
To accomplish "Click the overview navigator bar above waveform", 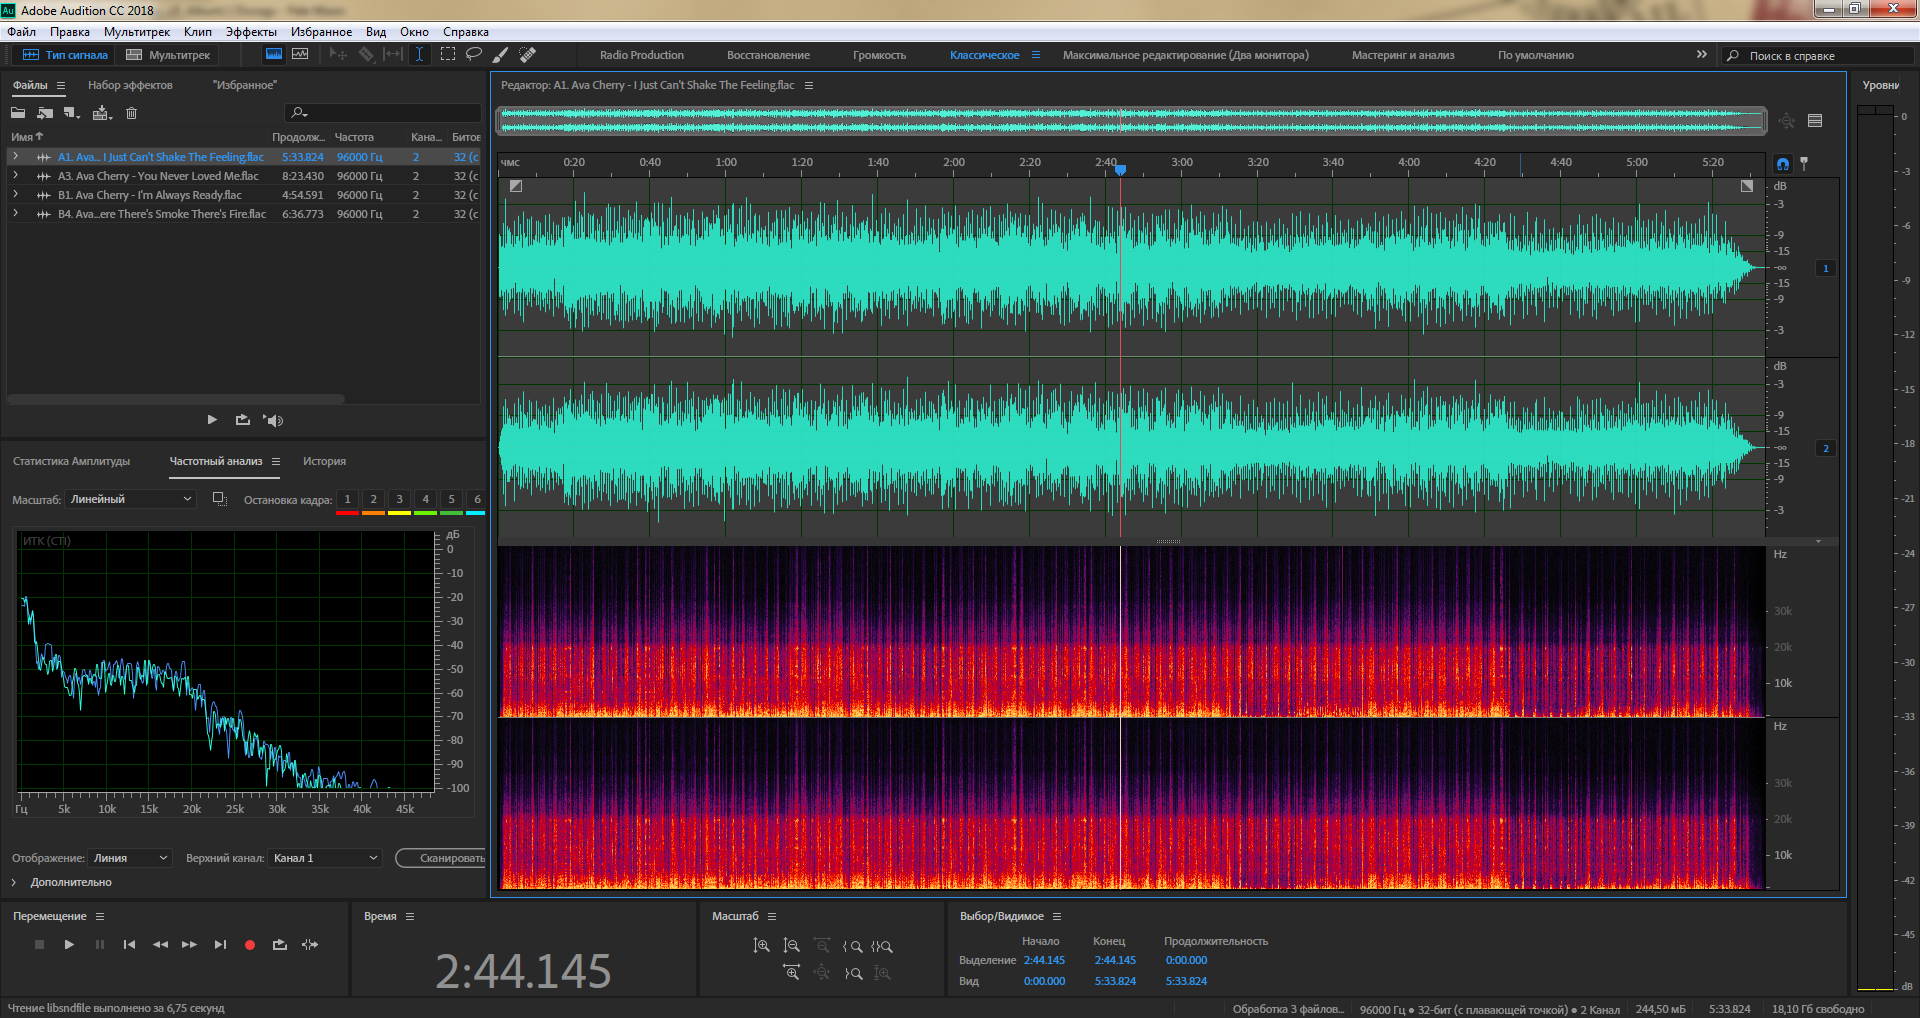I will click(1132, 121).
